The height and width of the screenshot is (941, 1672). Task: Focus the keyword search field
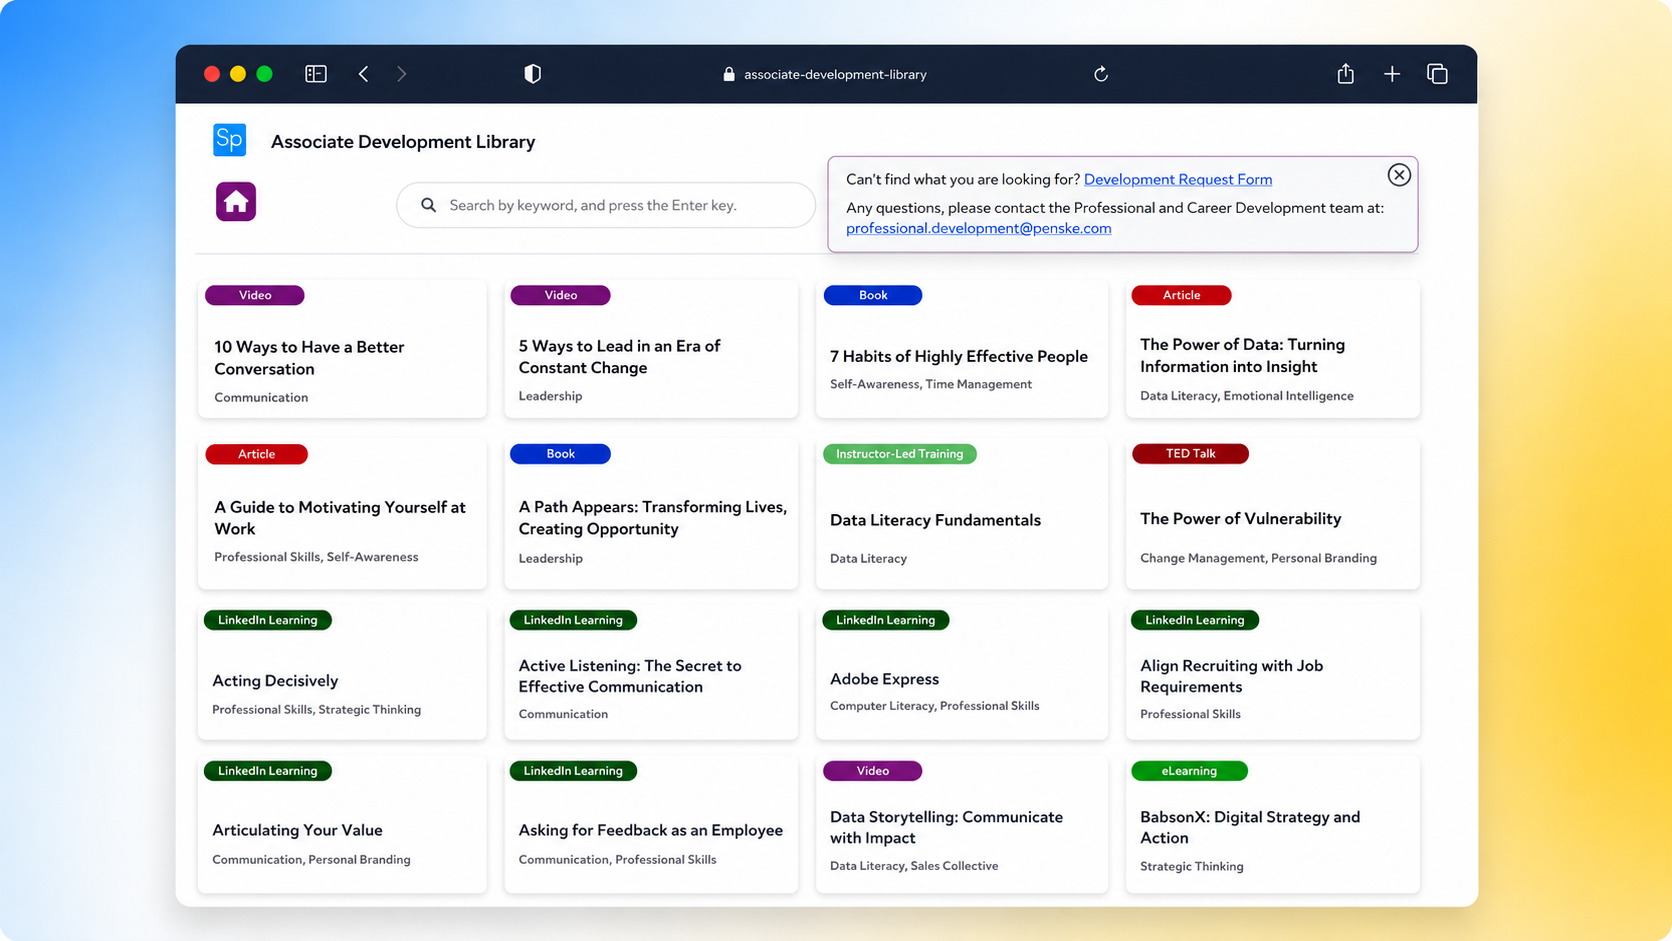coord(606,205)
